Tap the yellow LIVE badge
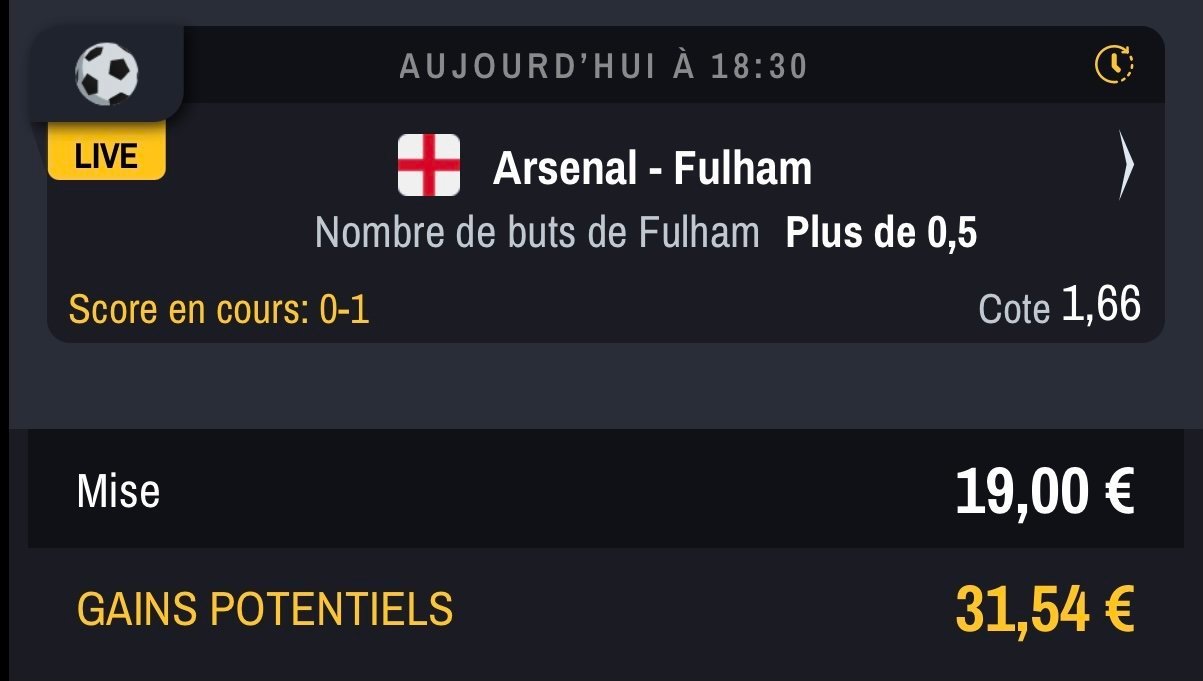The height and width of the screenshot is (681, 1203). tap(106, 155)
